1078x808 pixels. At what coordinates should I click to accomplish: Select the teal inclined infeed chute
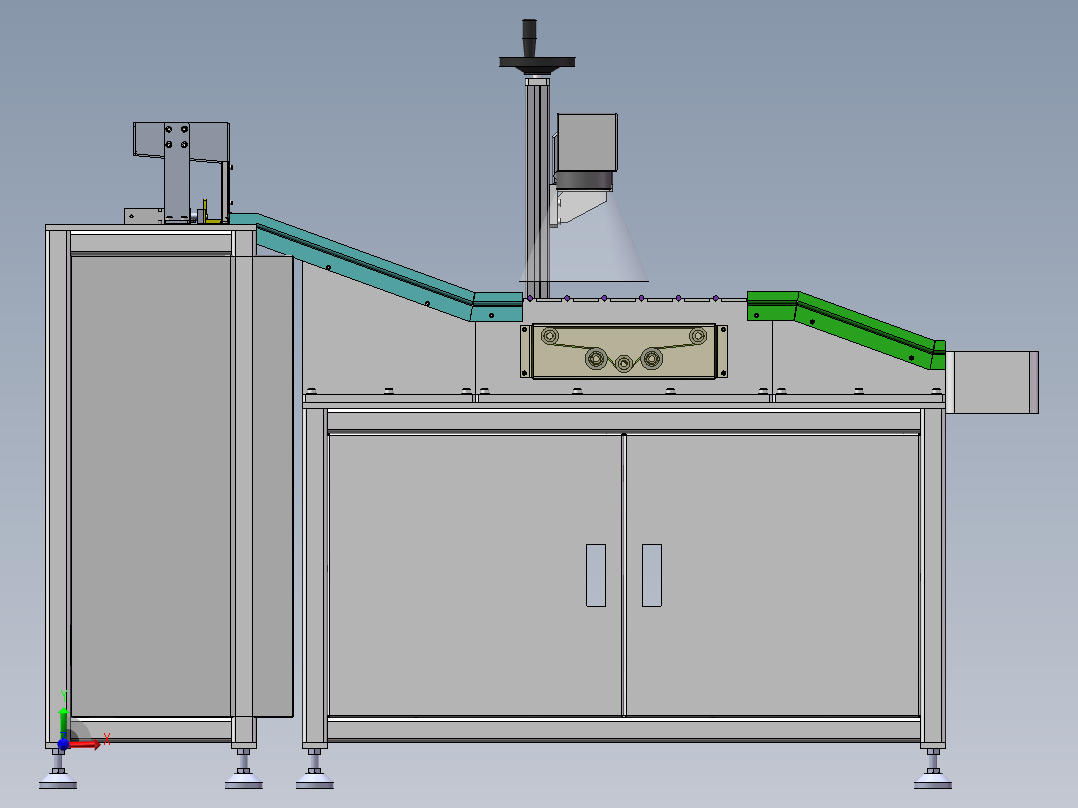point(376,268)
